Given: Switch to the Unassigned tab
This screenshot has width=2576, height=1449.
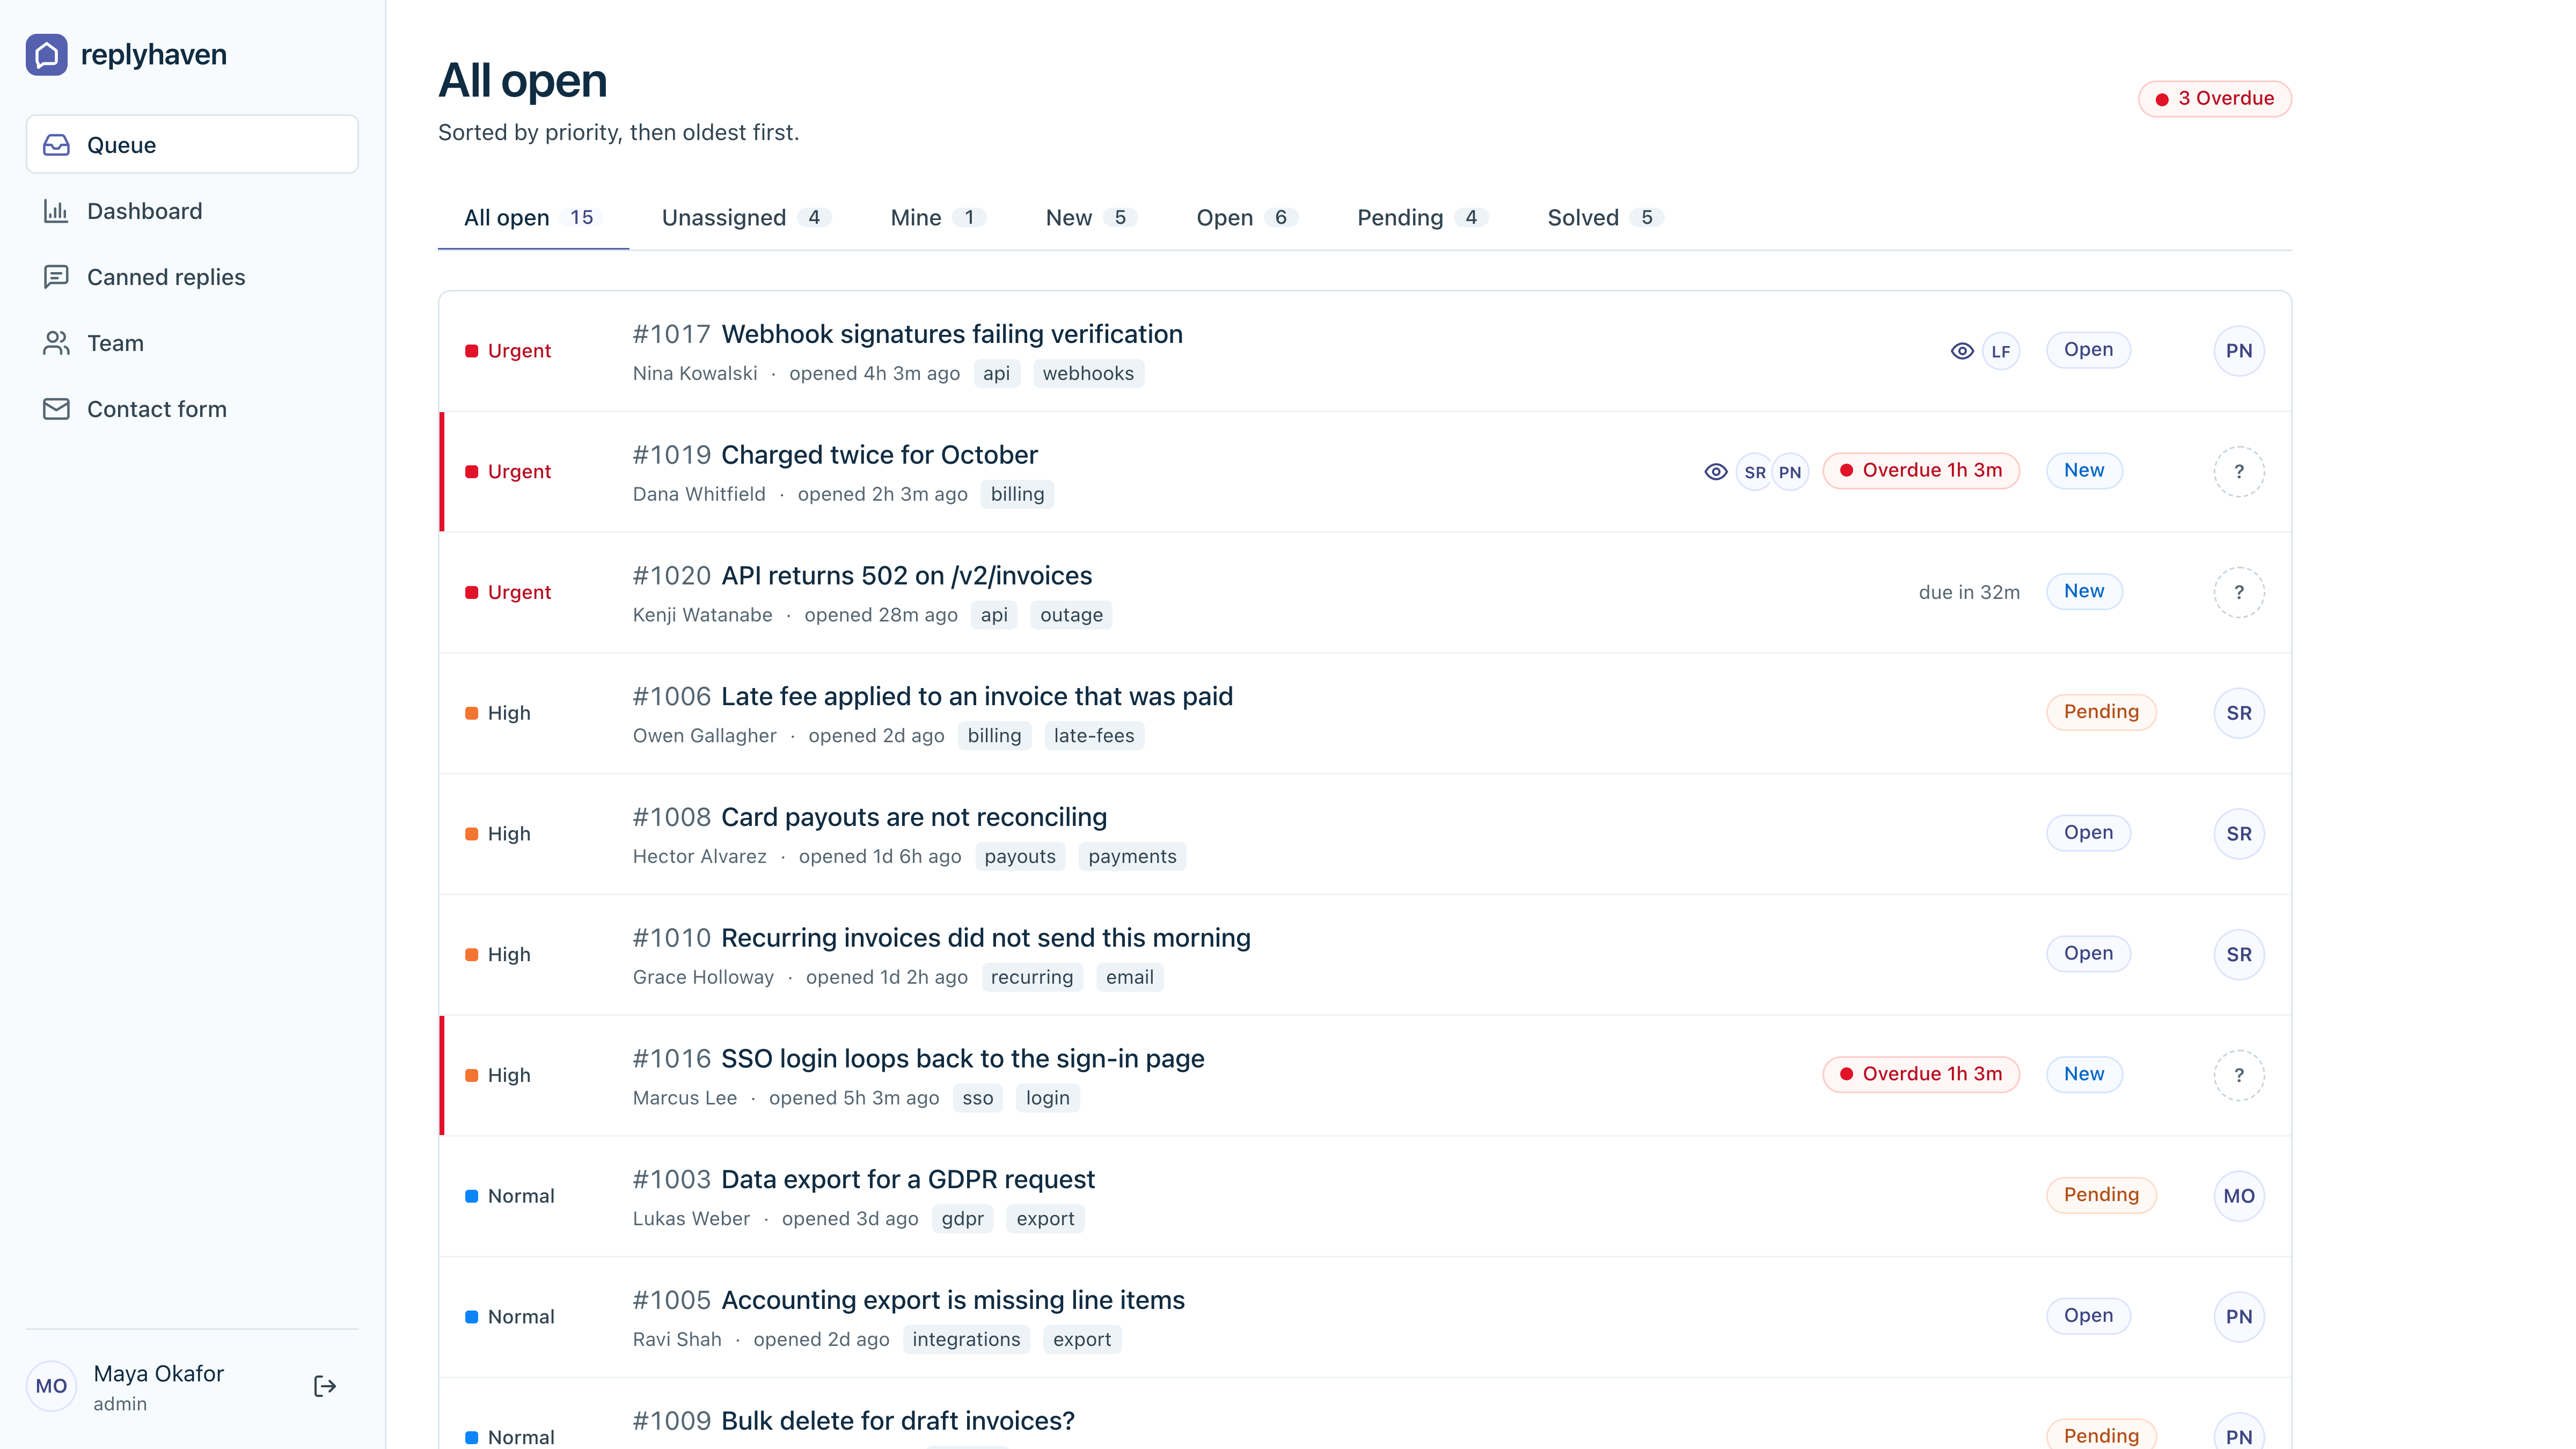Looking at the screenshot, I should pos(746,218).
